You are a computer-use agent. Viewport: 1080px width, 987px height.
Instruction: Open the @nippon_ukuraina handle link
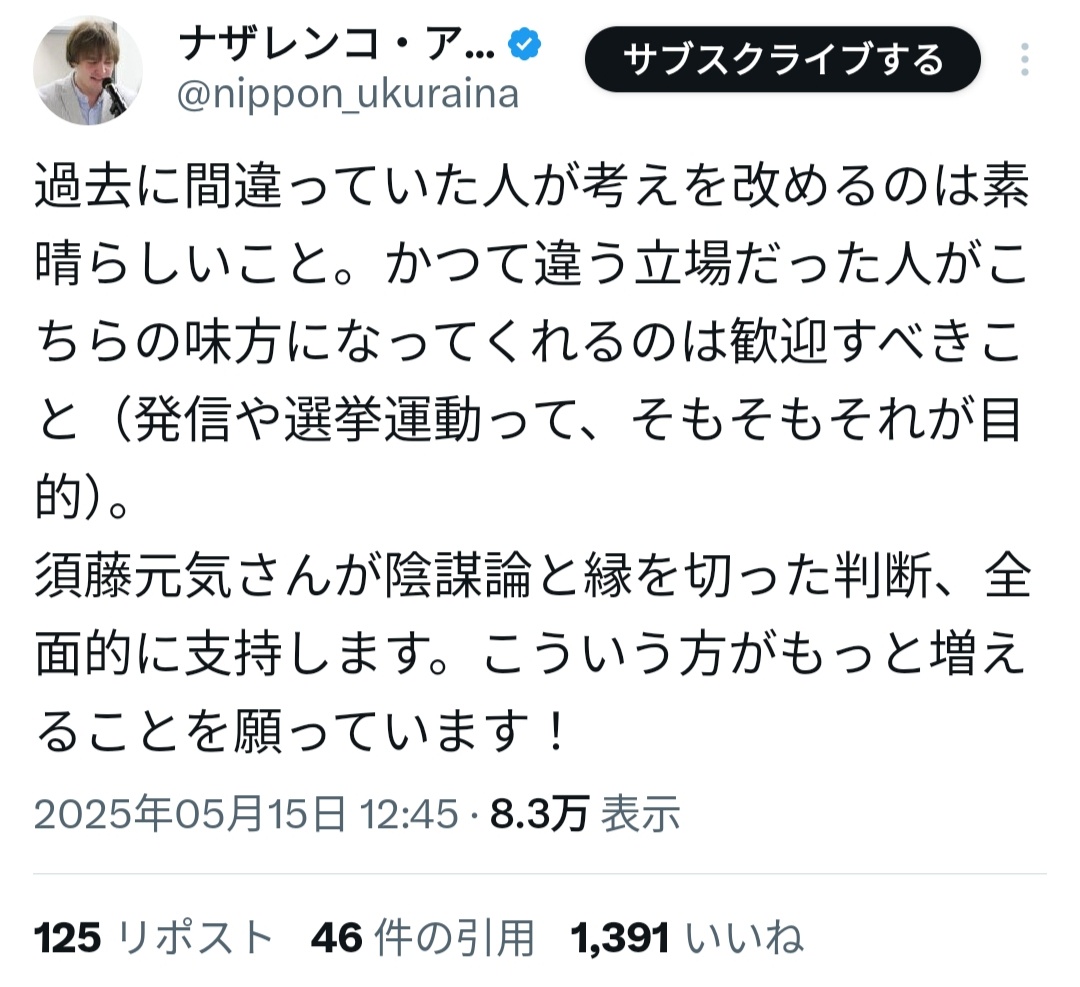pyautogui.click(x=347, y=95)
